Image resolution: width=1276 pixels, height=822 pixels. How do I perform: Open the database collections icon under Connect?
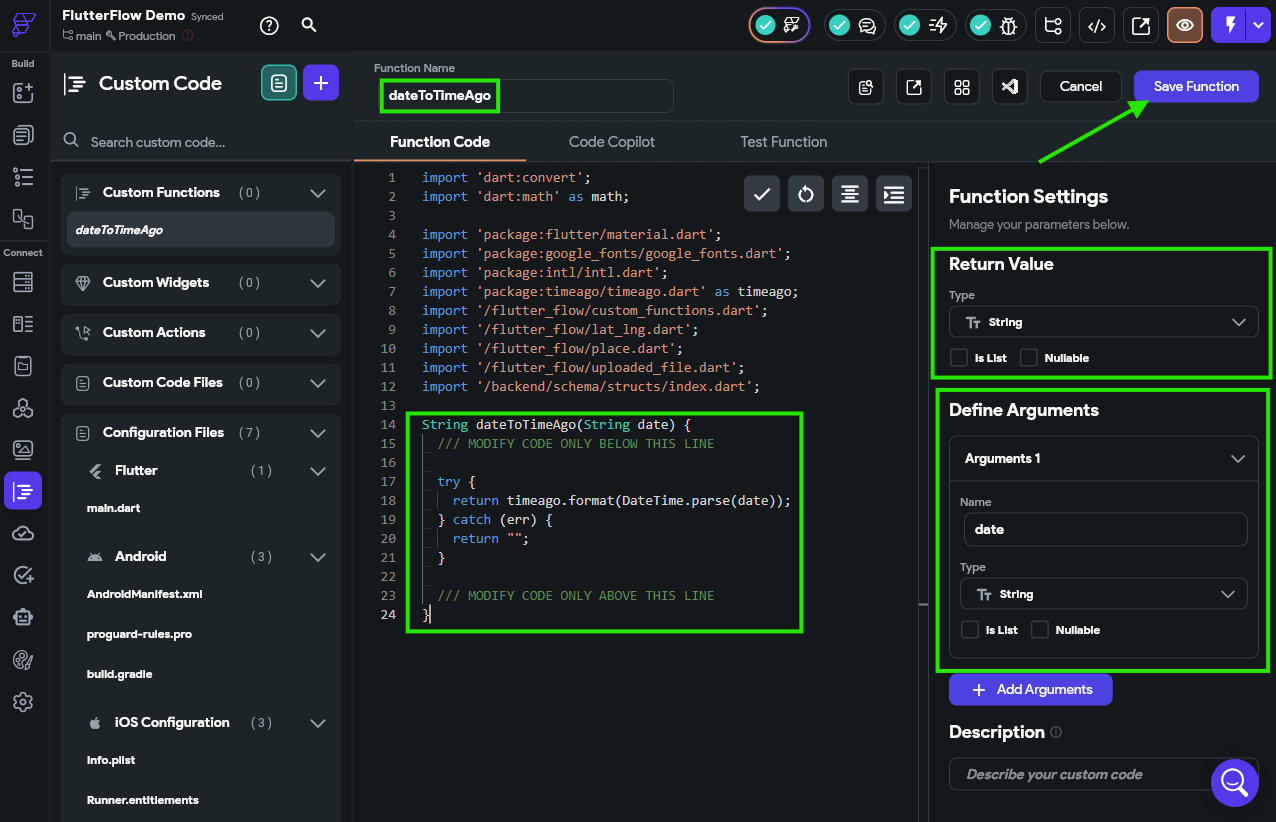click(23, 282)
